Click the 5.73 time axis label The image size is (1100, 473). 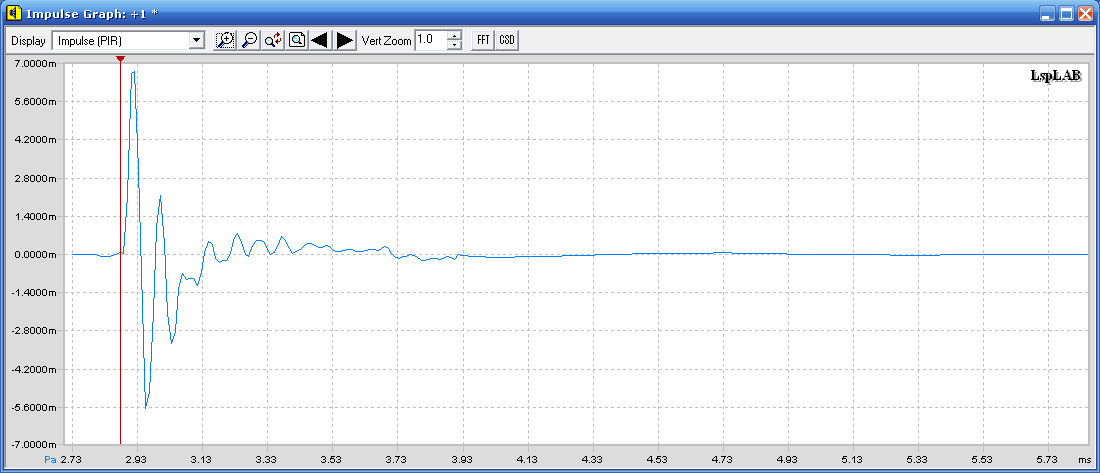point(1047,460)
